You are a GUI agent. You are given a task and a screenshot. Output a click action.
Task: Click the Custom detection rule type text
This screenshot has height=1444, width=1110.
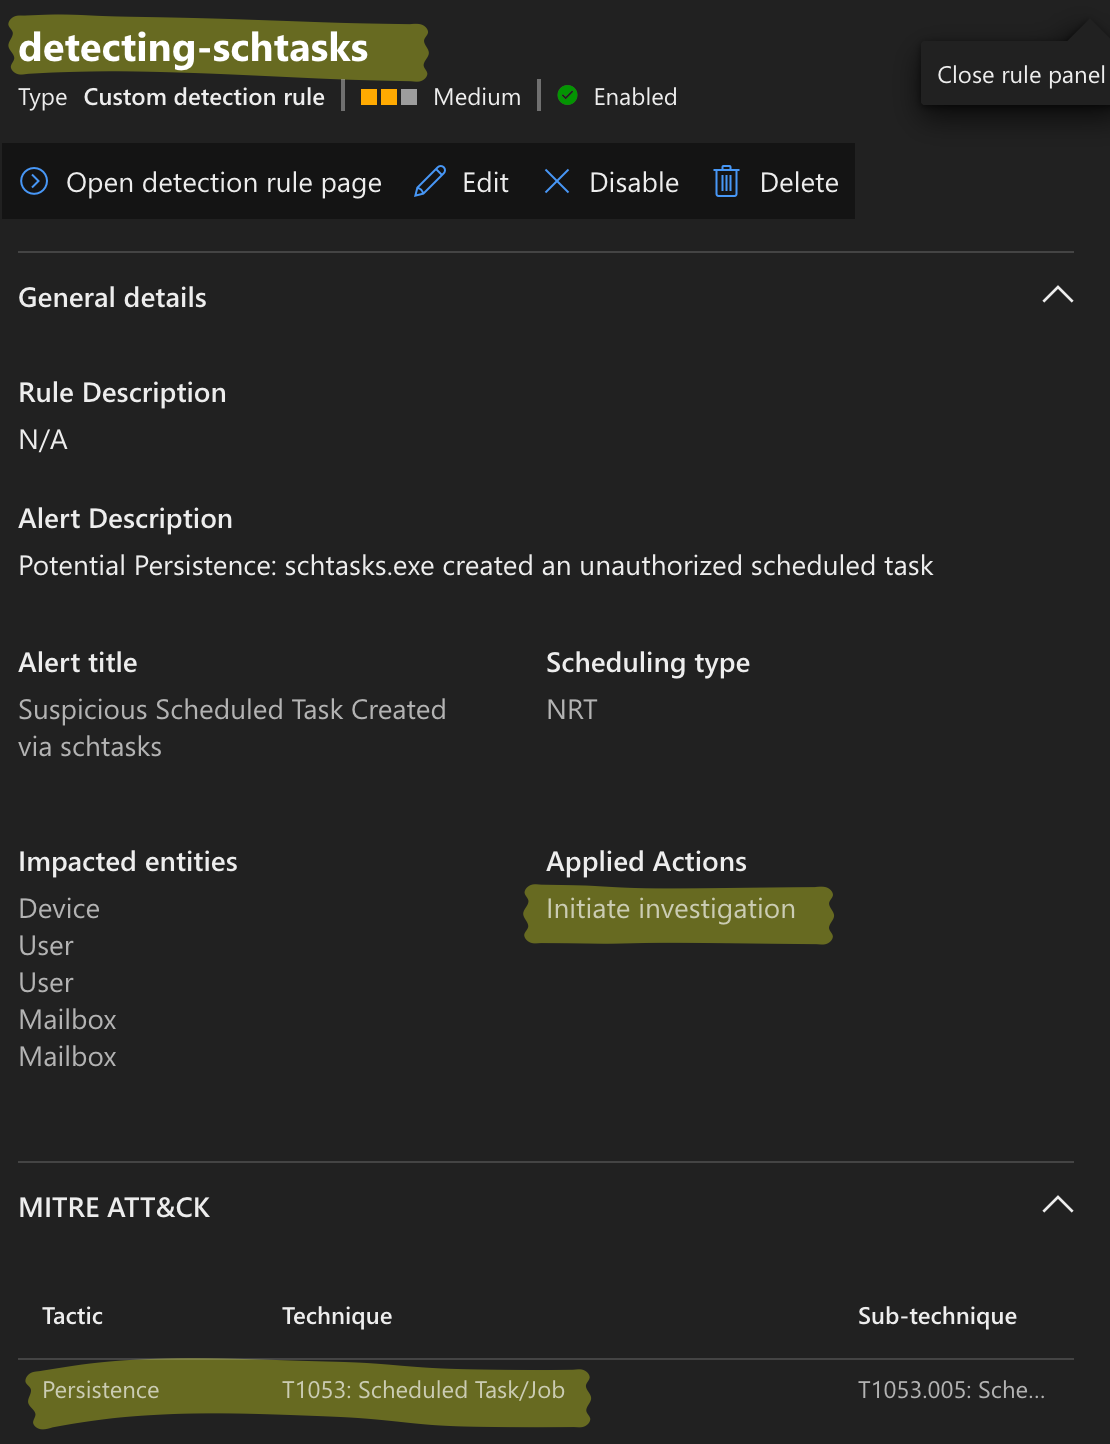point(204,97)
